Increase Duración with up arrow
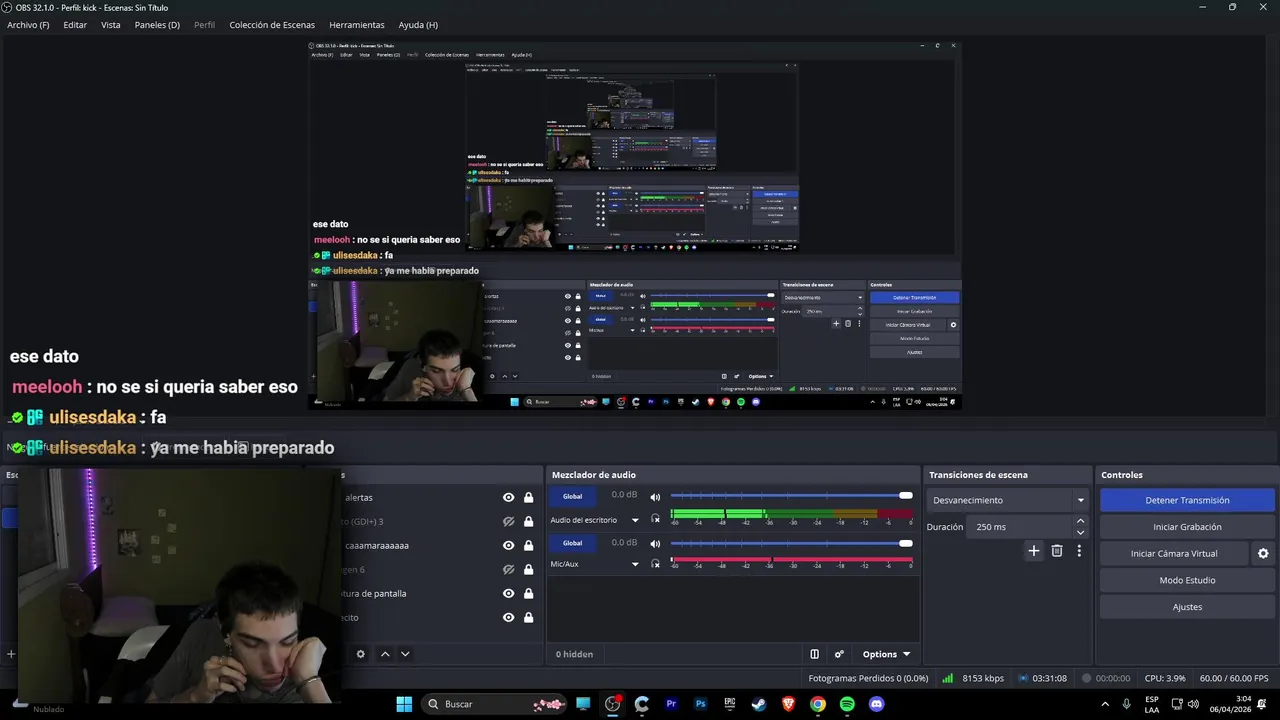This screenshot has width=1280, height=720. coord(1080,521)
